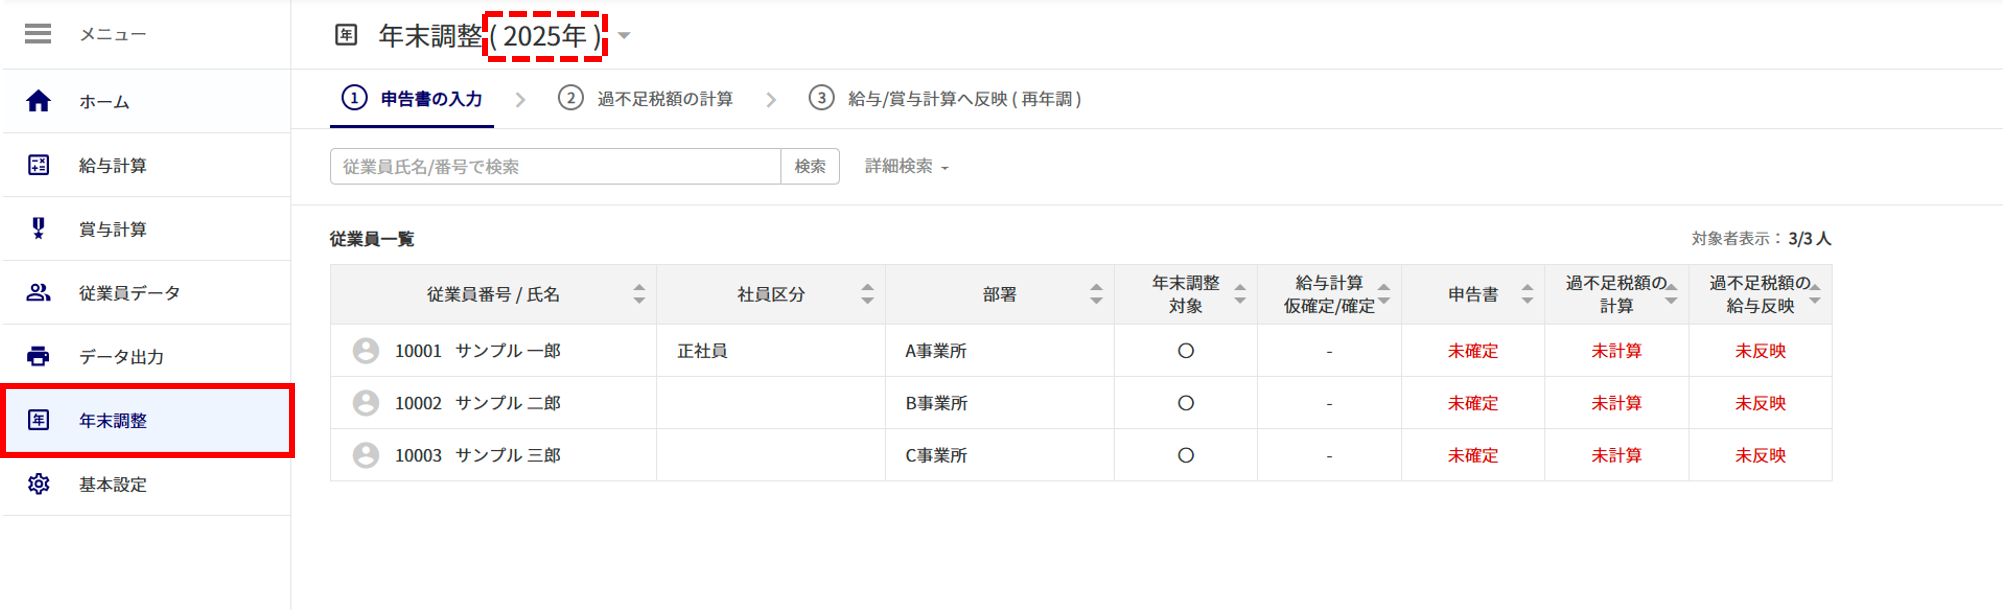This screenshot has height=610, width=2003.
Task: Sort table by 部署 column arrows
Action: [x=1096, y=294]
